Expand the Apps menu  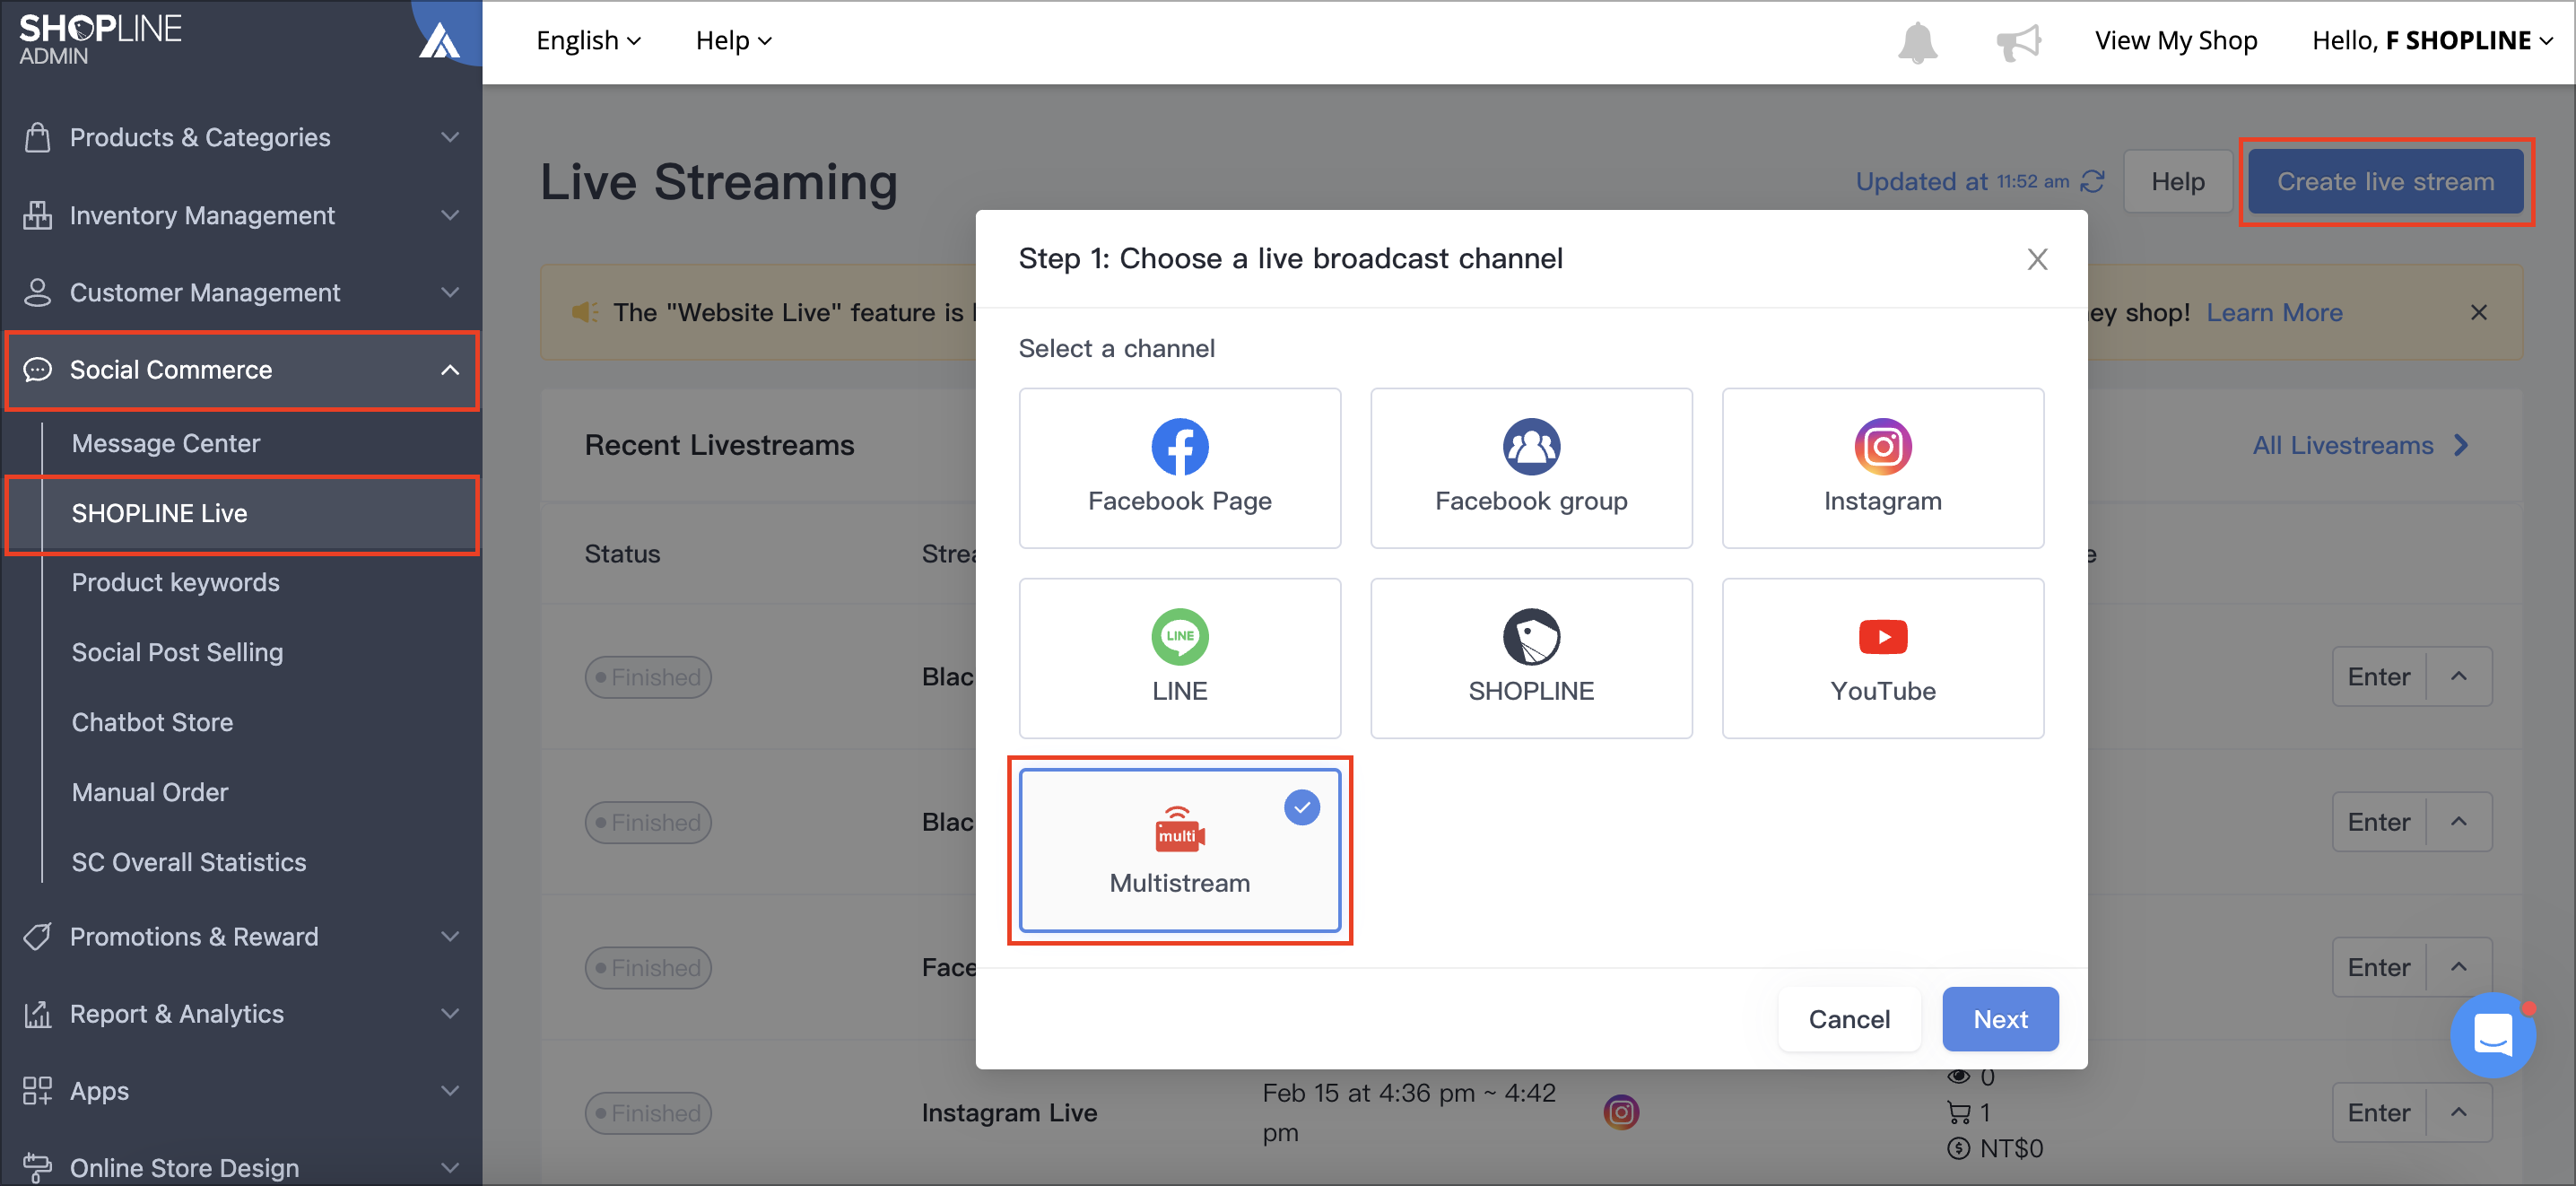[241, 1090]
